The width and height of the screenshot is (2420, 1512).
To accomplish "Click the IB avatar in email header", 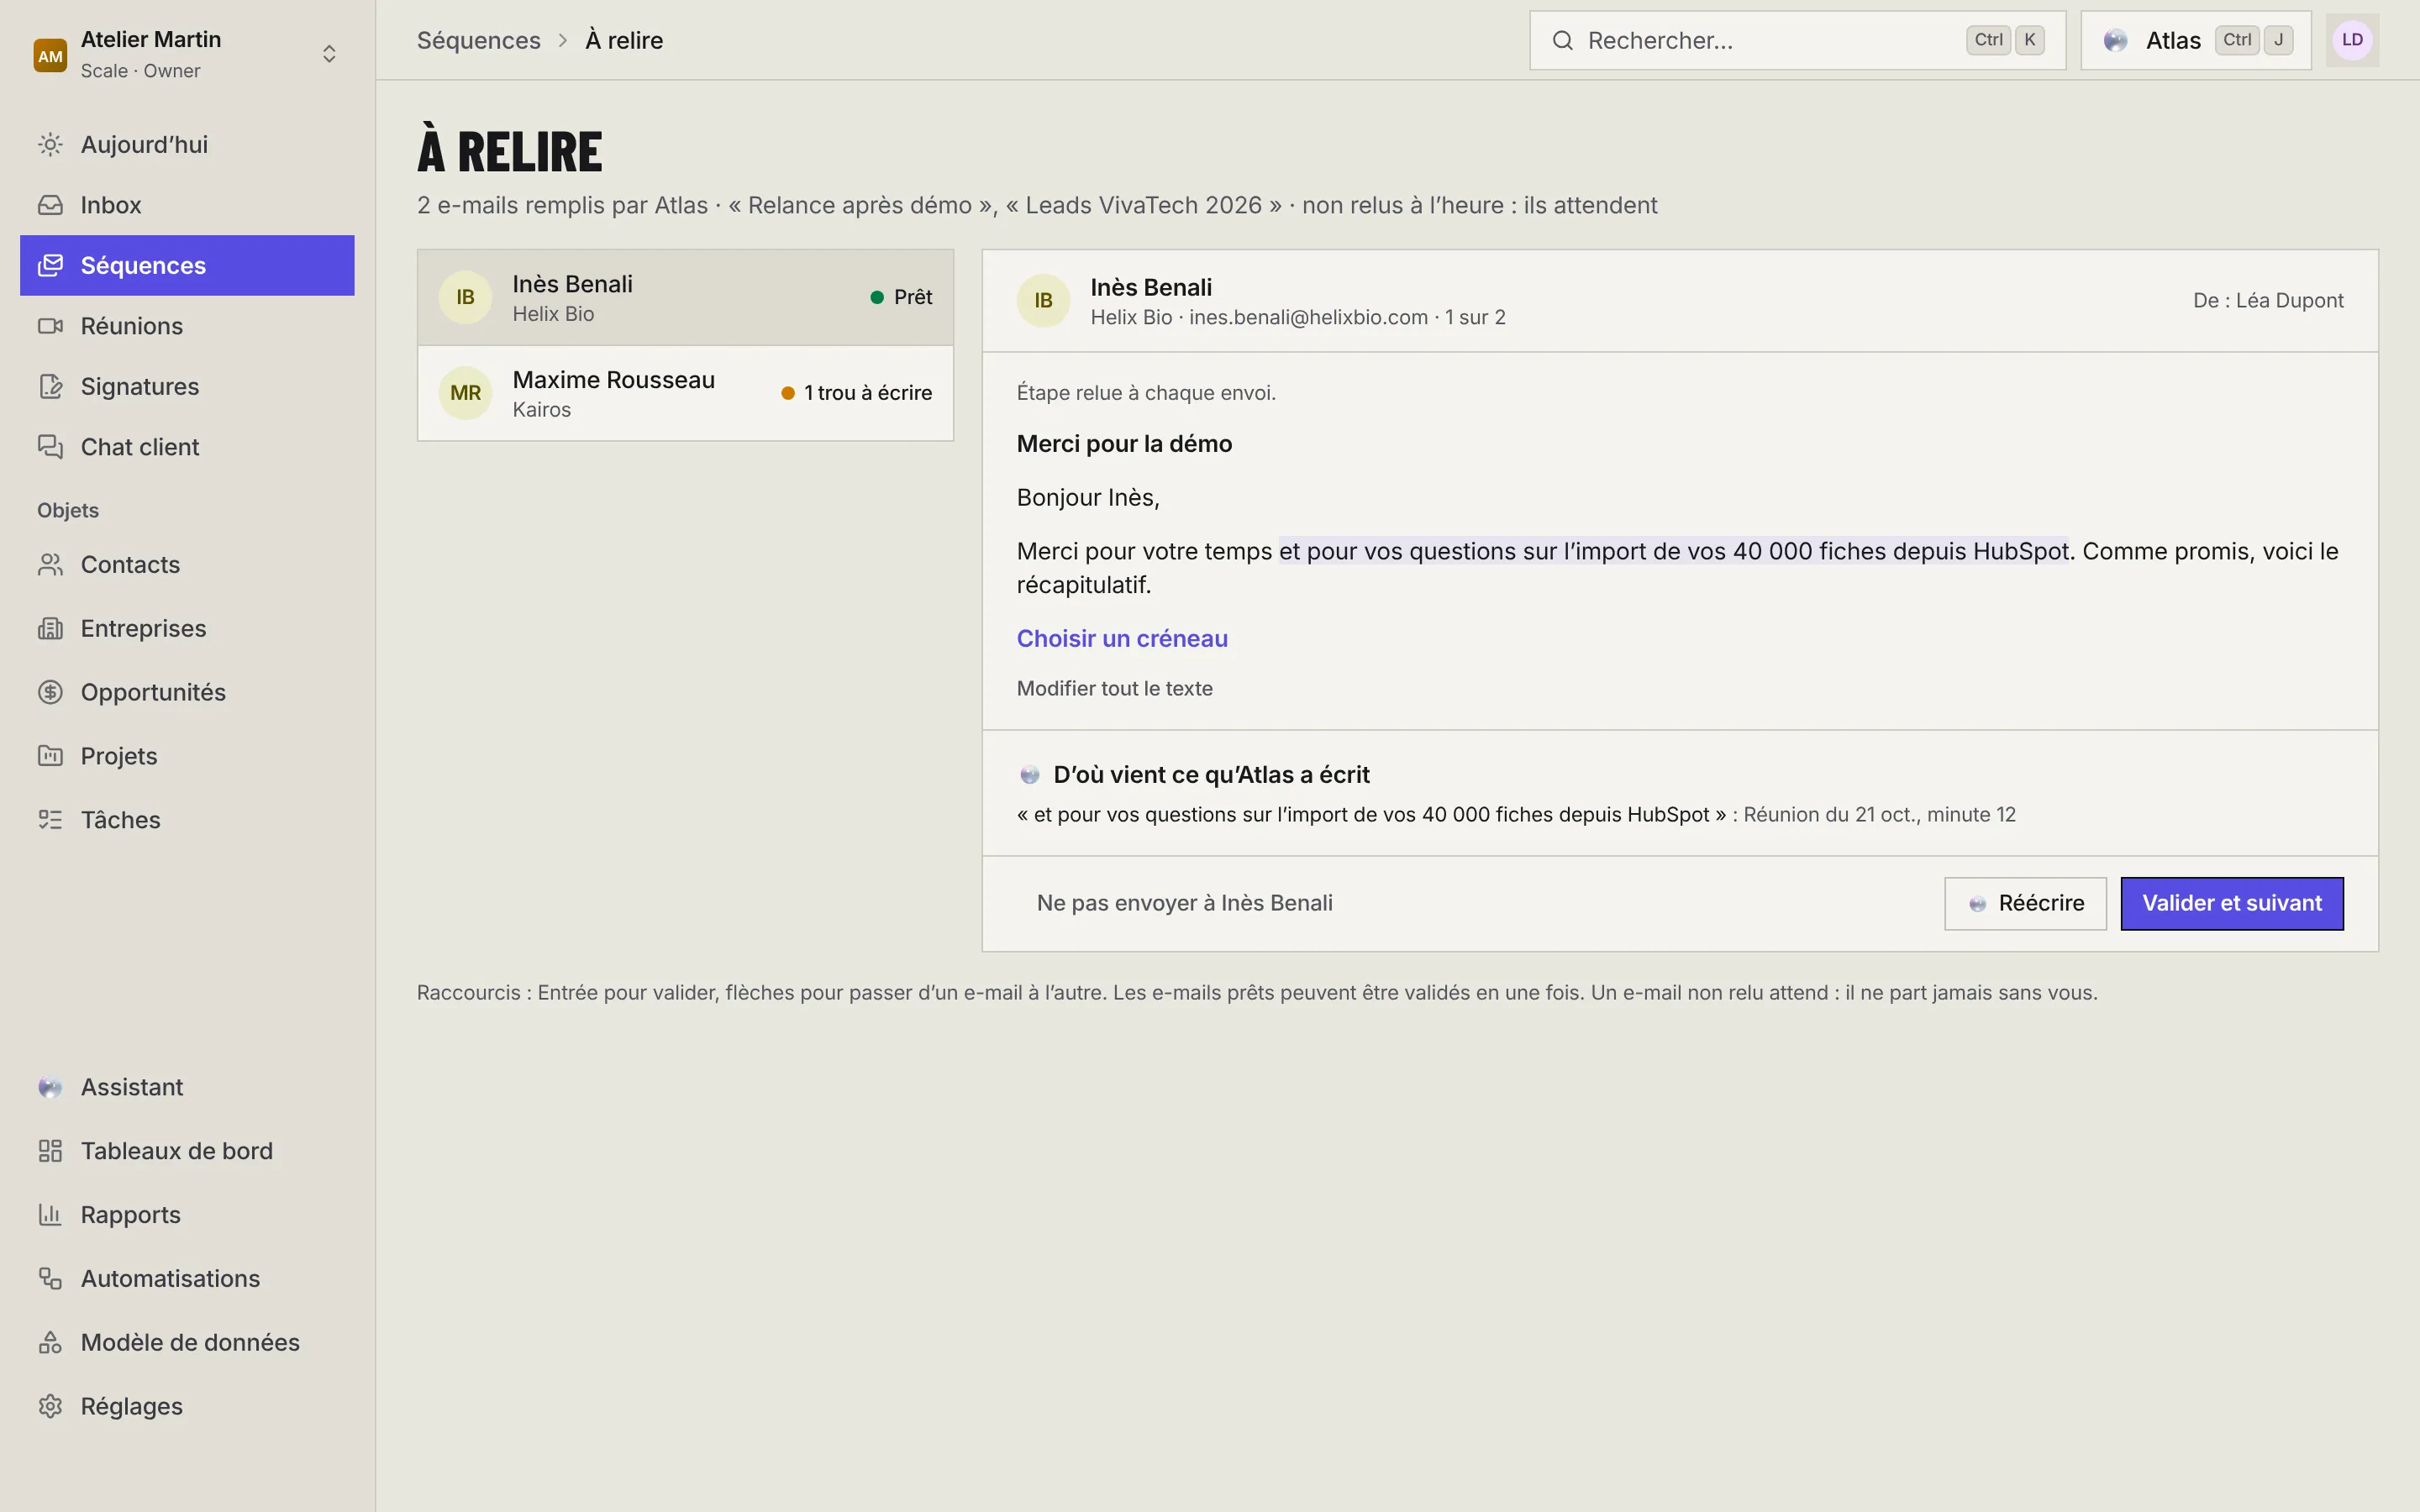I will [x=1043, y=301].
